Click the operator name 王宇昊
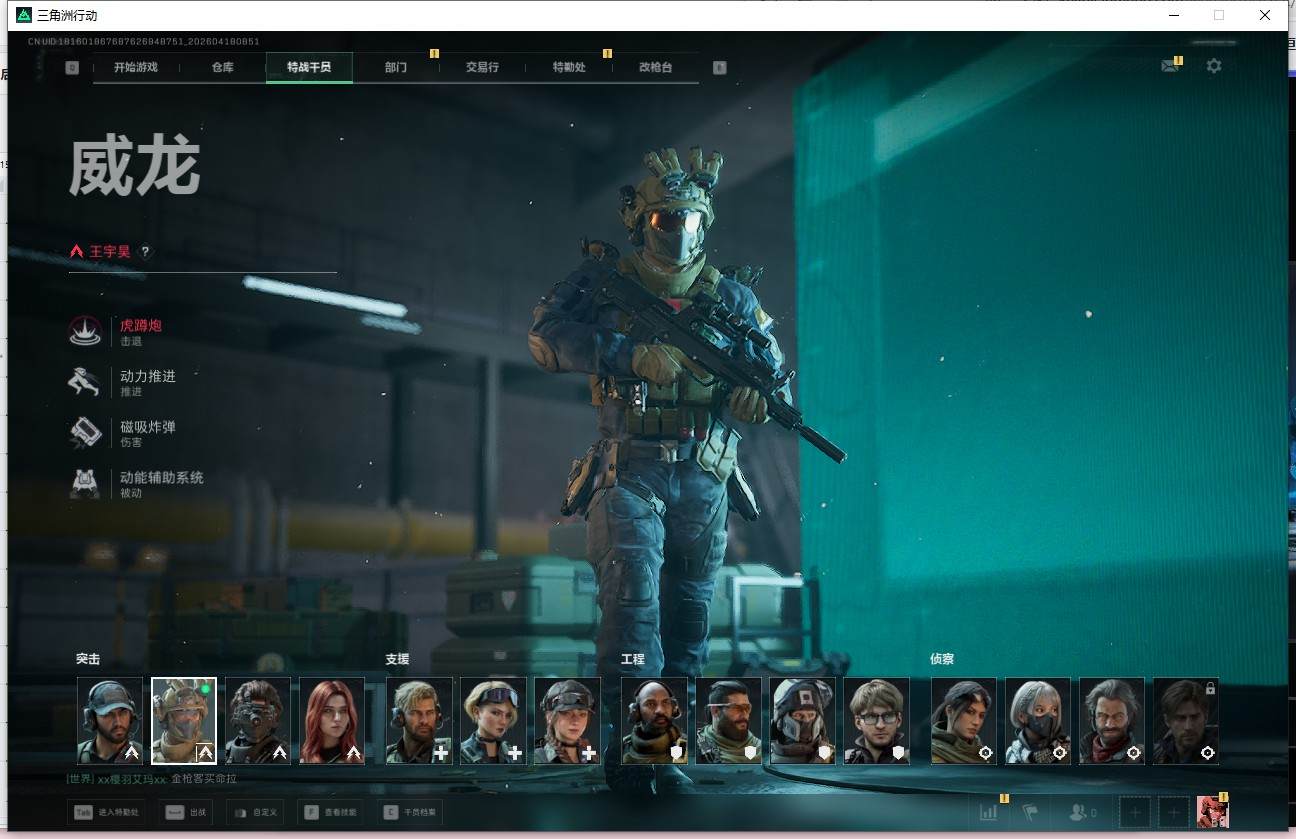Viewport: 1296px width, 839px height. [110, 252]
